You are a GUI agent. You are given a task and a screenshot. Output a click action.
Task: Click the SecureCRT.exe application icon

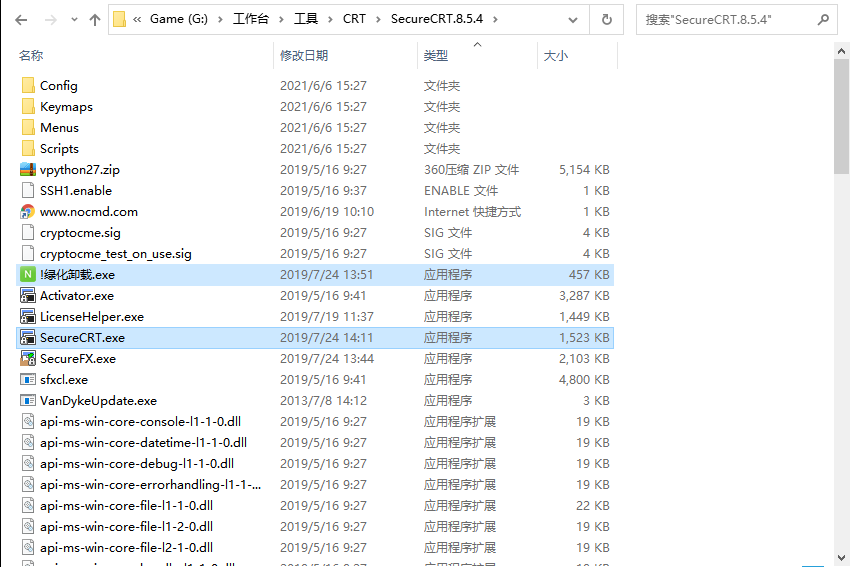(x=28, y=338)
